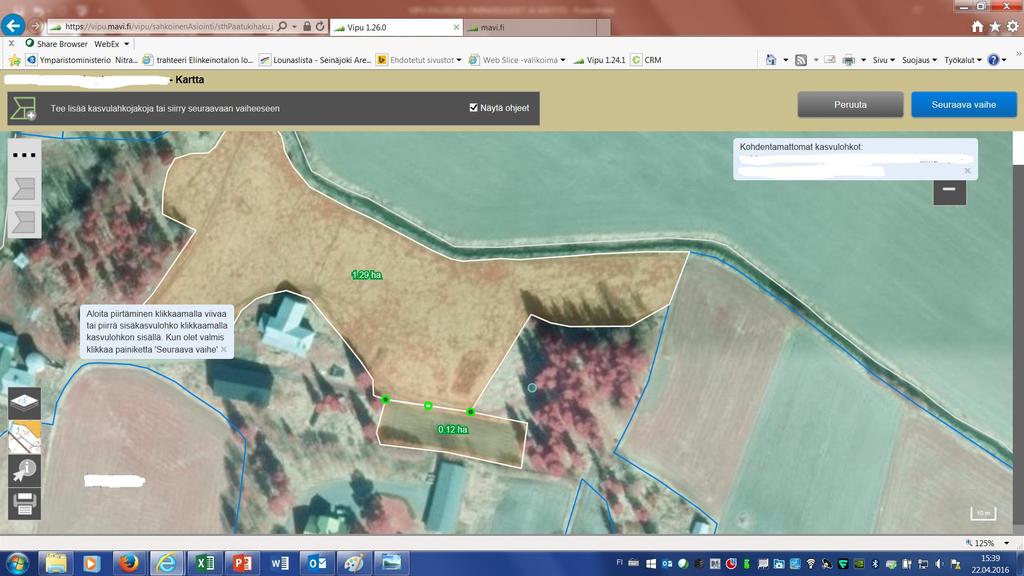Open Excel from the taskbar

(204, 563)
